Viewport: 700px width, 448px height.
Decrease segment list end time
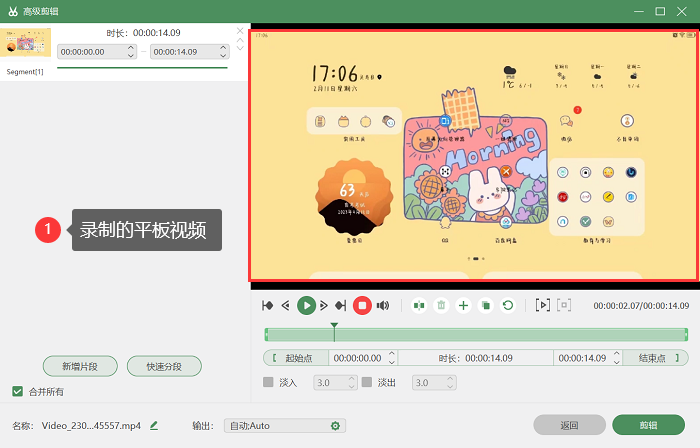click(x=223, y=55)
